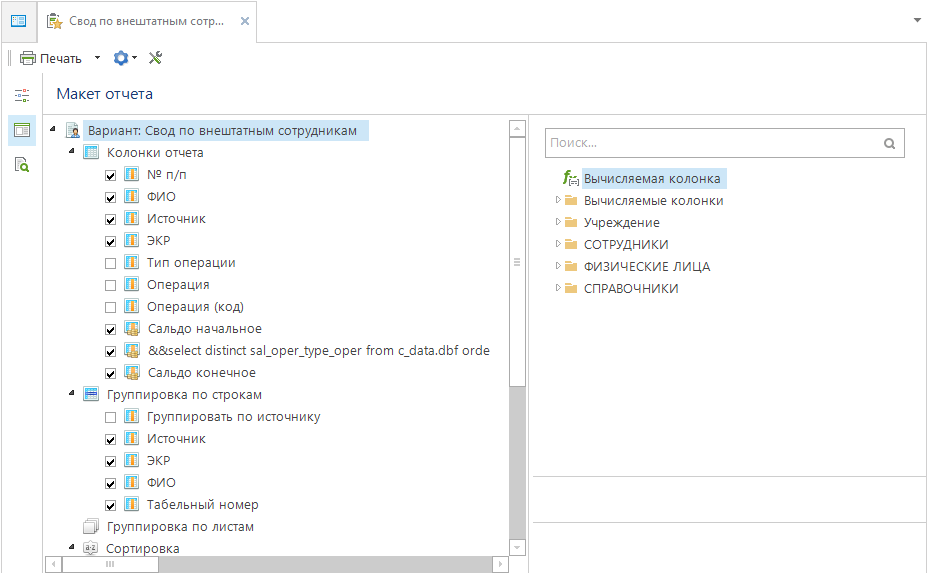Open the gear settings dropdown in toolbar
Image resolution: width=927 pixels, height=573 pixels.
click(x=125, y=58)
